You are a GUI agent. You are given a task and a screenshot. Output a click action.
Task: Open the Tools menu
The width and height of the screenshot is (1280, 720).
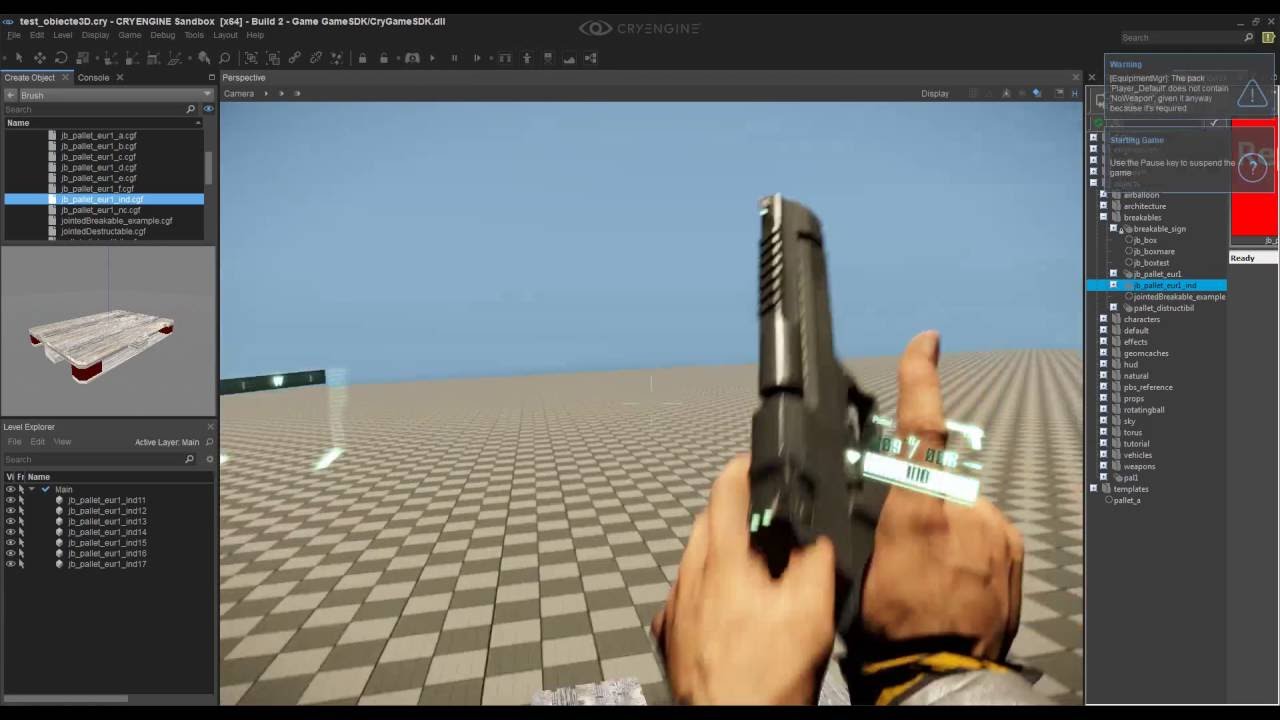coord(194,35)
